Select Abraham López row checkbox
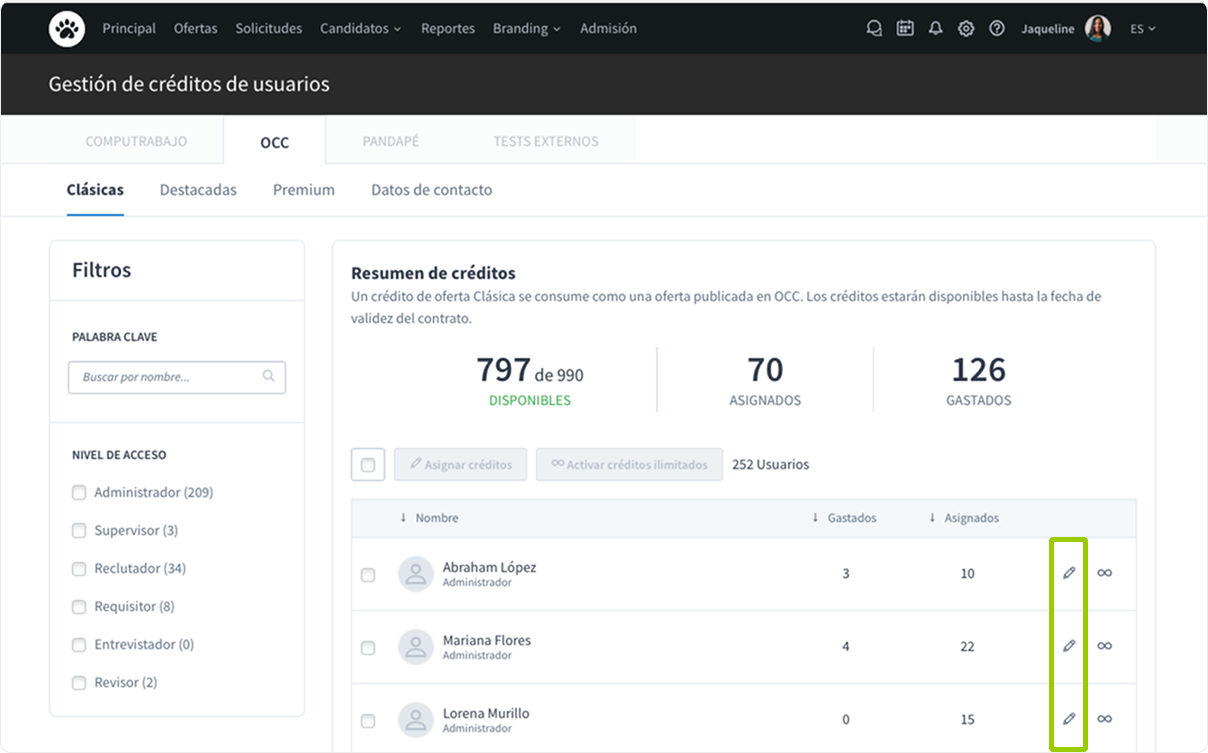 click(x=368, y=575)
